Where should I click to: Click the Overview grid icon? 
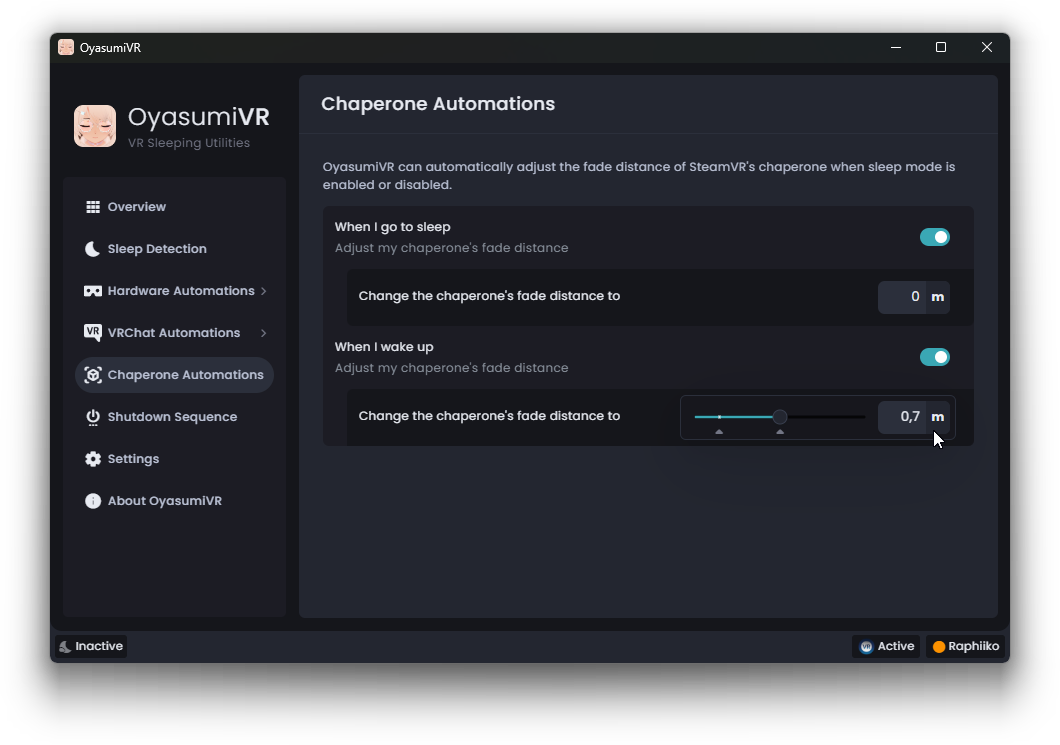93,207
